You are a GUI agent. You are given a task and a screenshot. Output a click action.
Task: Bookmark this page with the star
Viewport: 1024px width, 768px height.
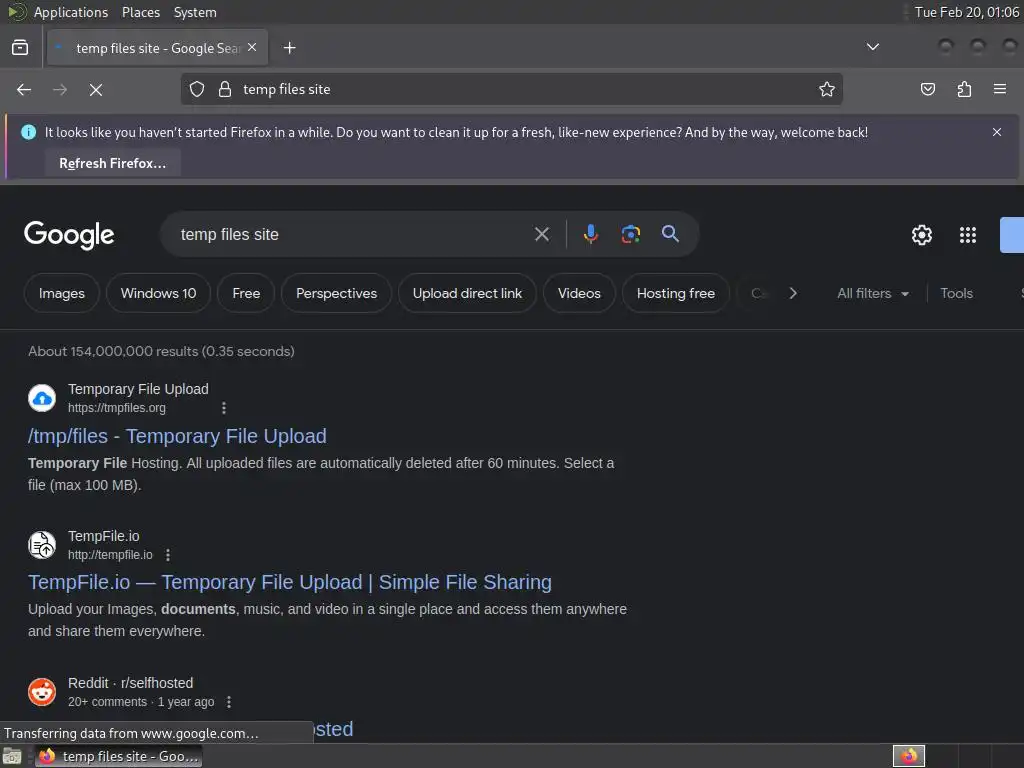click(827, 89)
